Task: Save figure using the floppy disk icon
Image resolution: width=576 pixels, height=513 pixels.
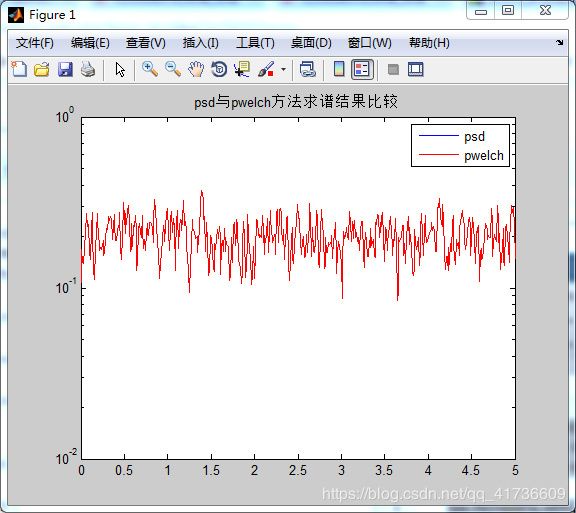Action: pos(65,69)
